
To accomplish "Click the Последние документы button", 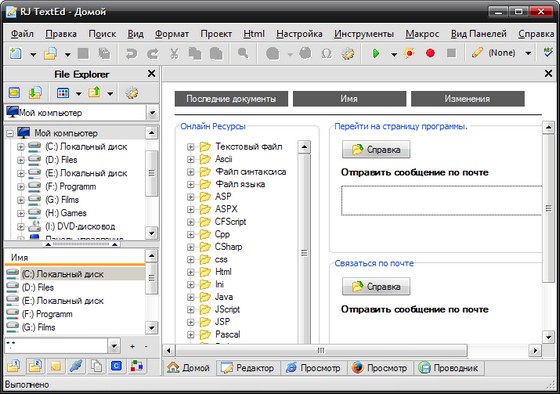I will pyautogui.click(x=231, y=99).
